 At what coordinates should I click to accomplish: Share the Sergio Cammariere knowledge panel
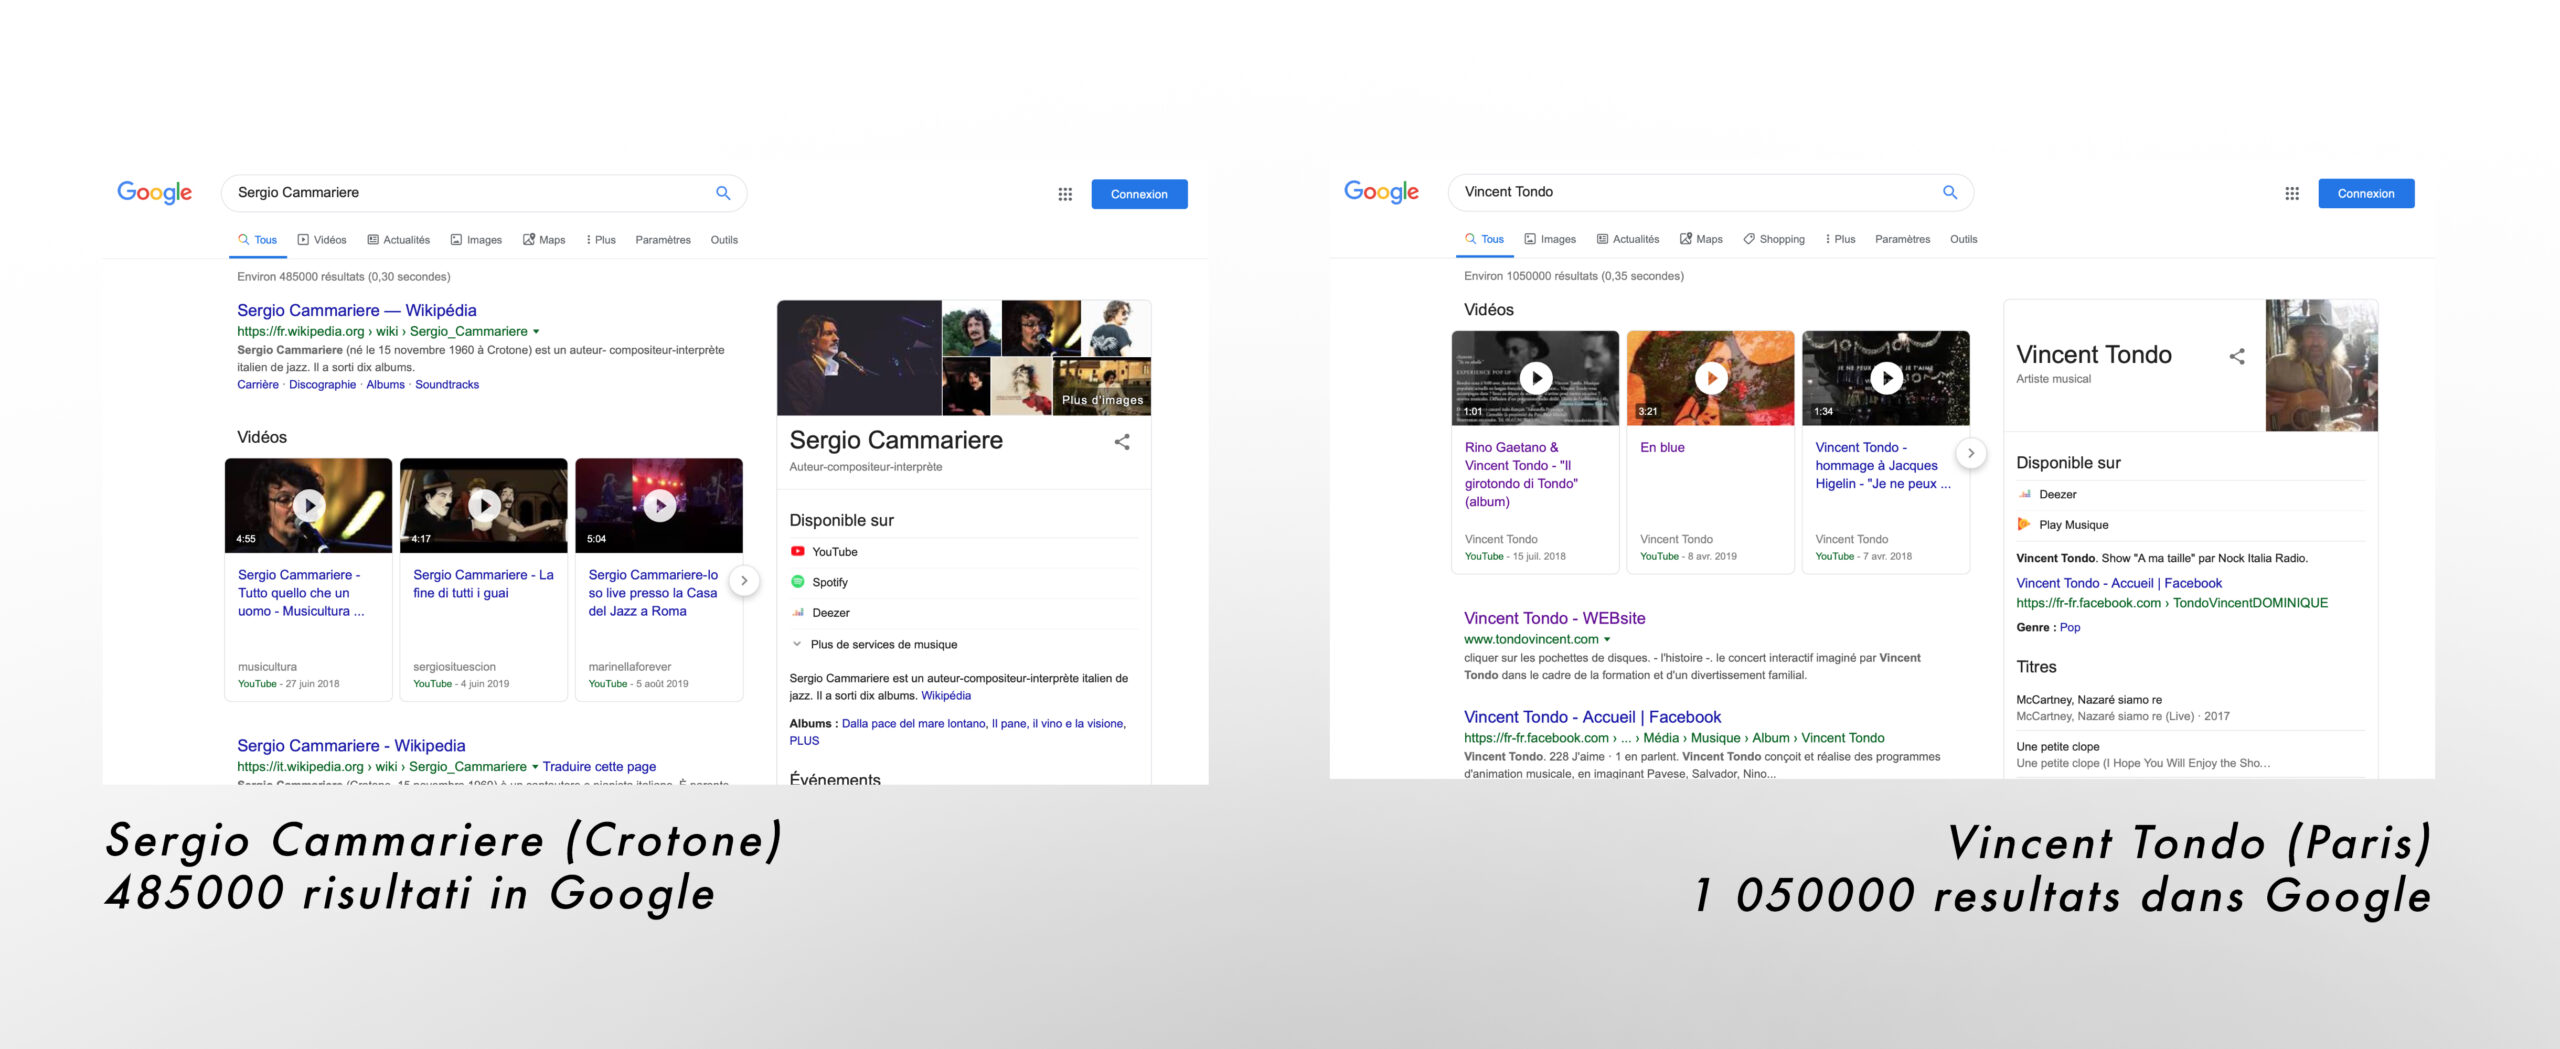pyautogui.click(x=1122, y=442)
